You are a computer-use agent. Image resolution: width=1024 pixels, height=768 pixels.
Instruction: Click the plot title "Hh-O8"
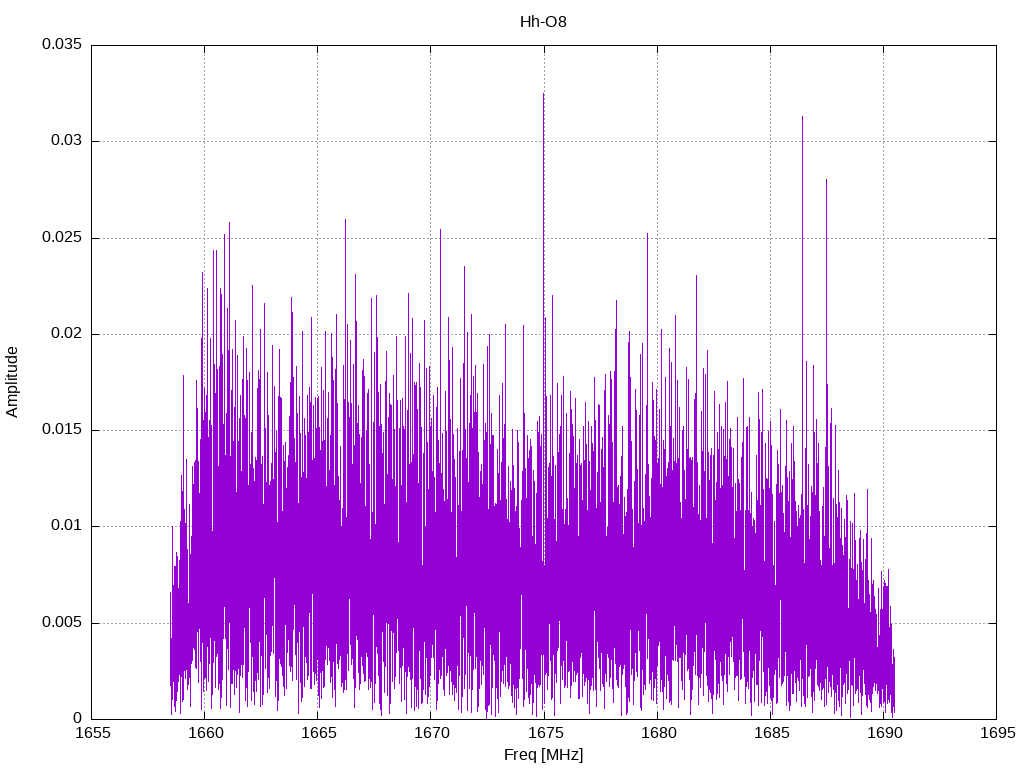[543, 22]
